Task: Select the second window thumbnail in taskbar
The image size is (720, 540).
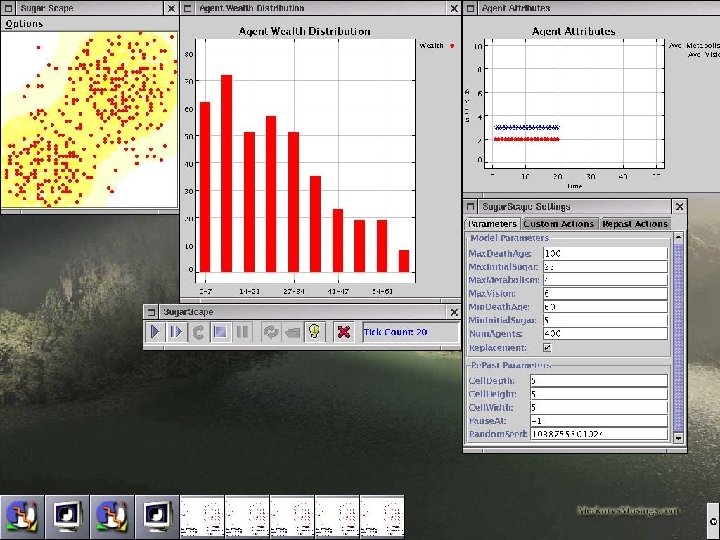Action: point(247,517)
